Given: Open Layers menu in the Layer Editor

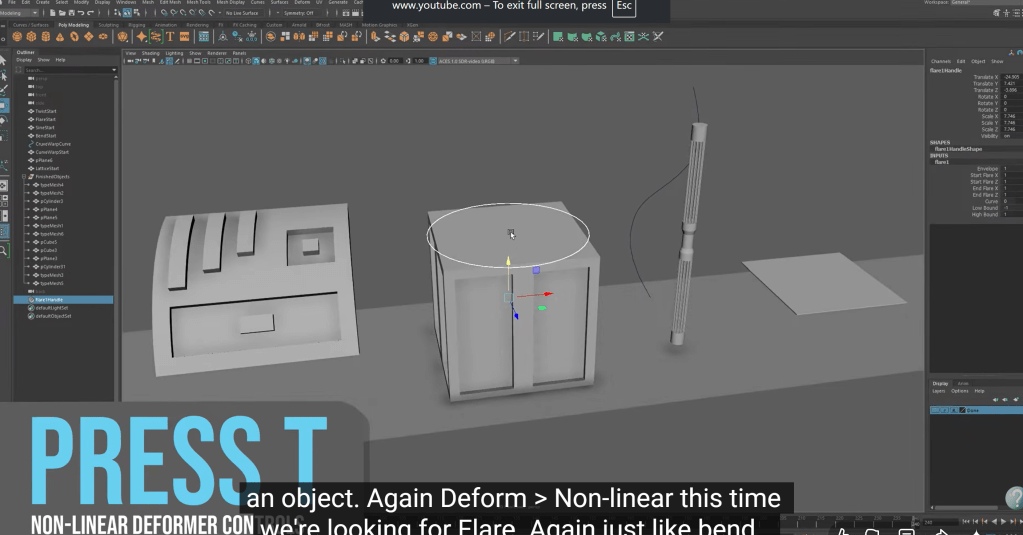Looking at the screenshot, I should [x=938, y=391].
